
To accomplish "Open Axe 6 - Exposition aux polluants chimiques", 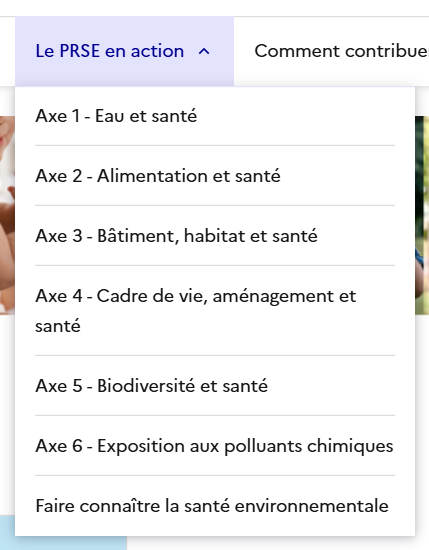I will coord(215,445).
